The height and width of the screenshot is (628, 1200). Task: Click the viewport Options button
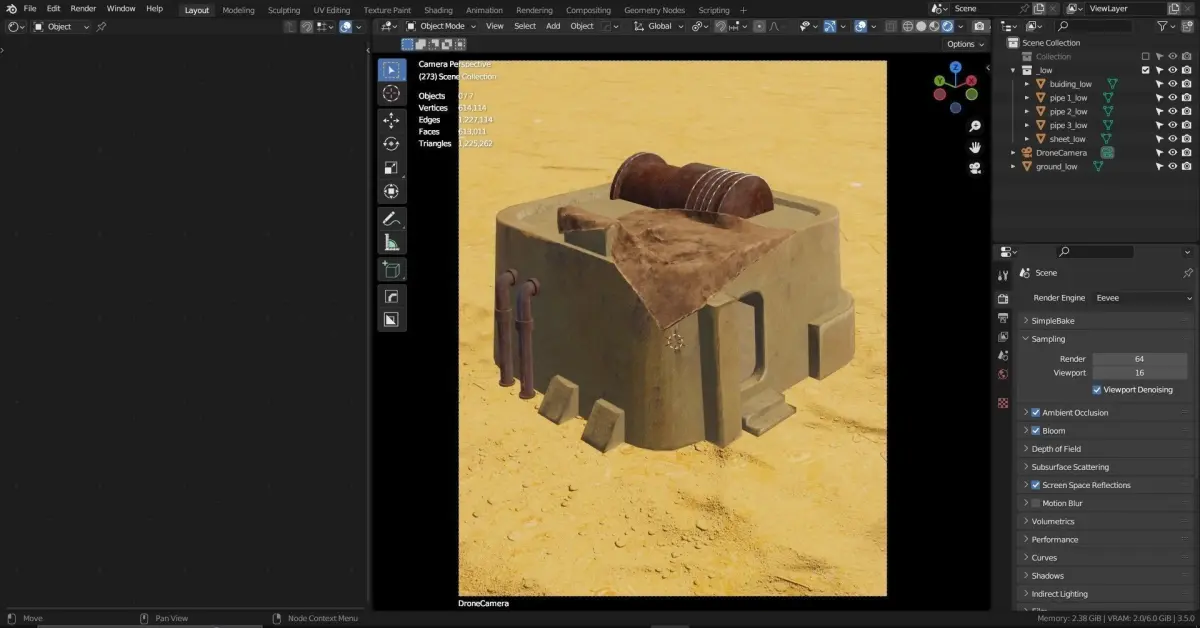965,44
